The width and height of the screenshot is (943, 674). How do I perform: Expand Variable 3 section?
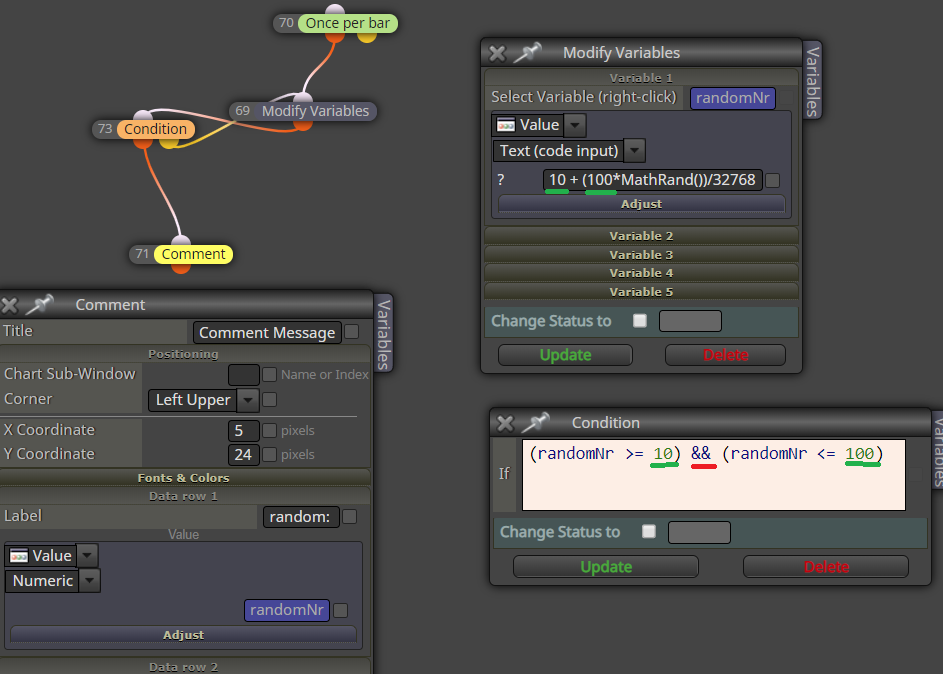641,255
